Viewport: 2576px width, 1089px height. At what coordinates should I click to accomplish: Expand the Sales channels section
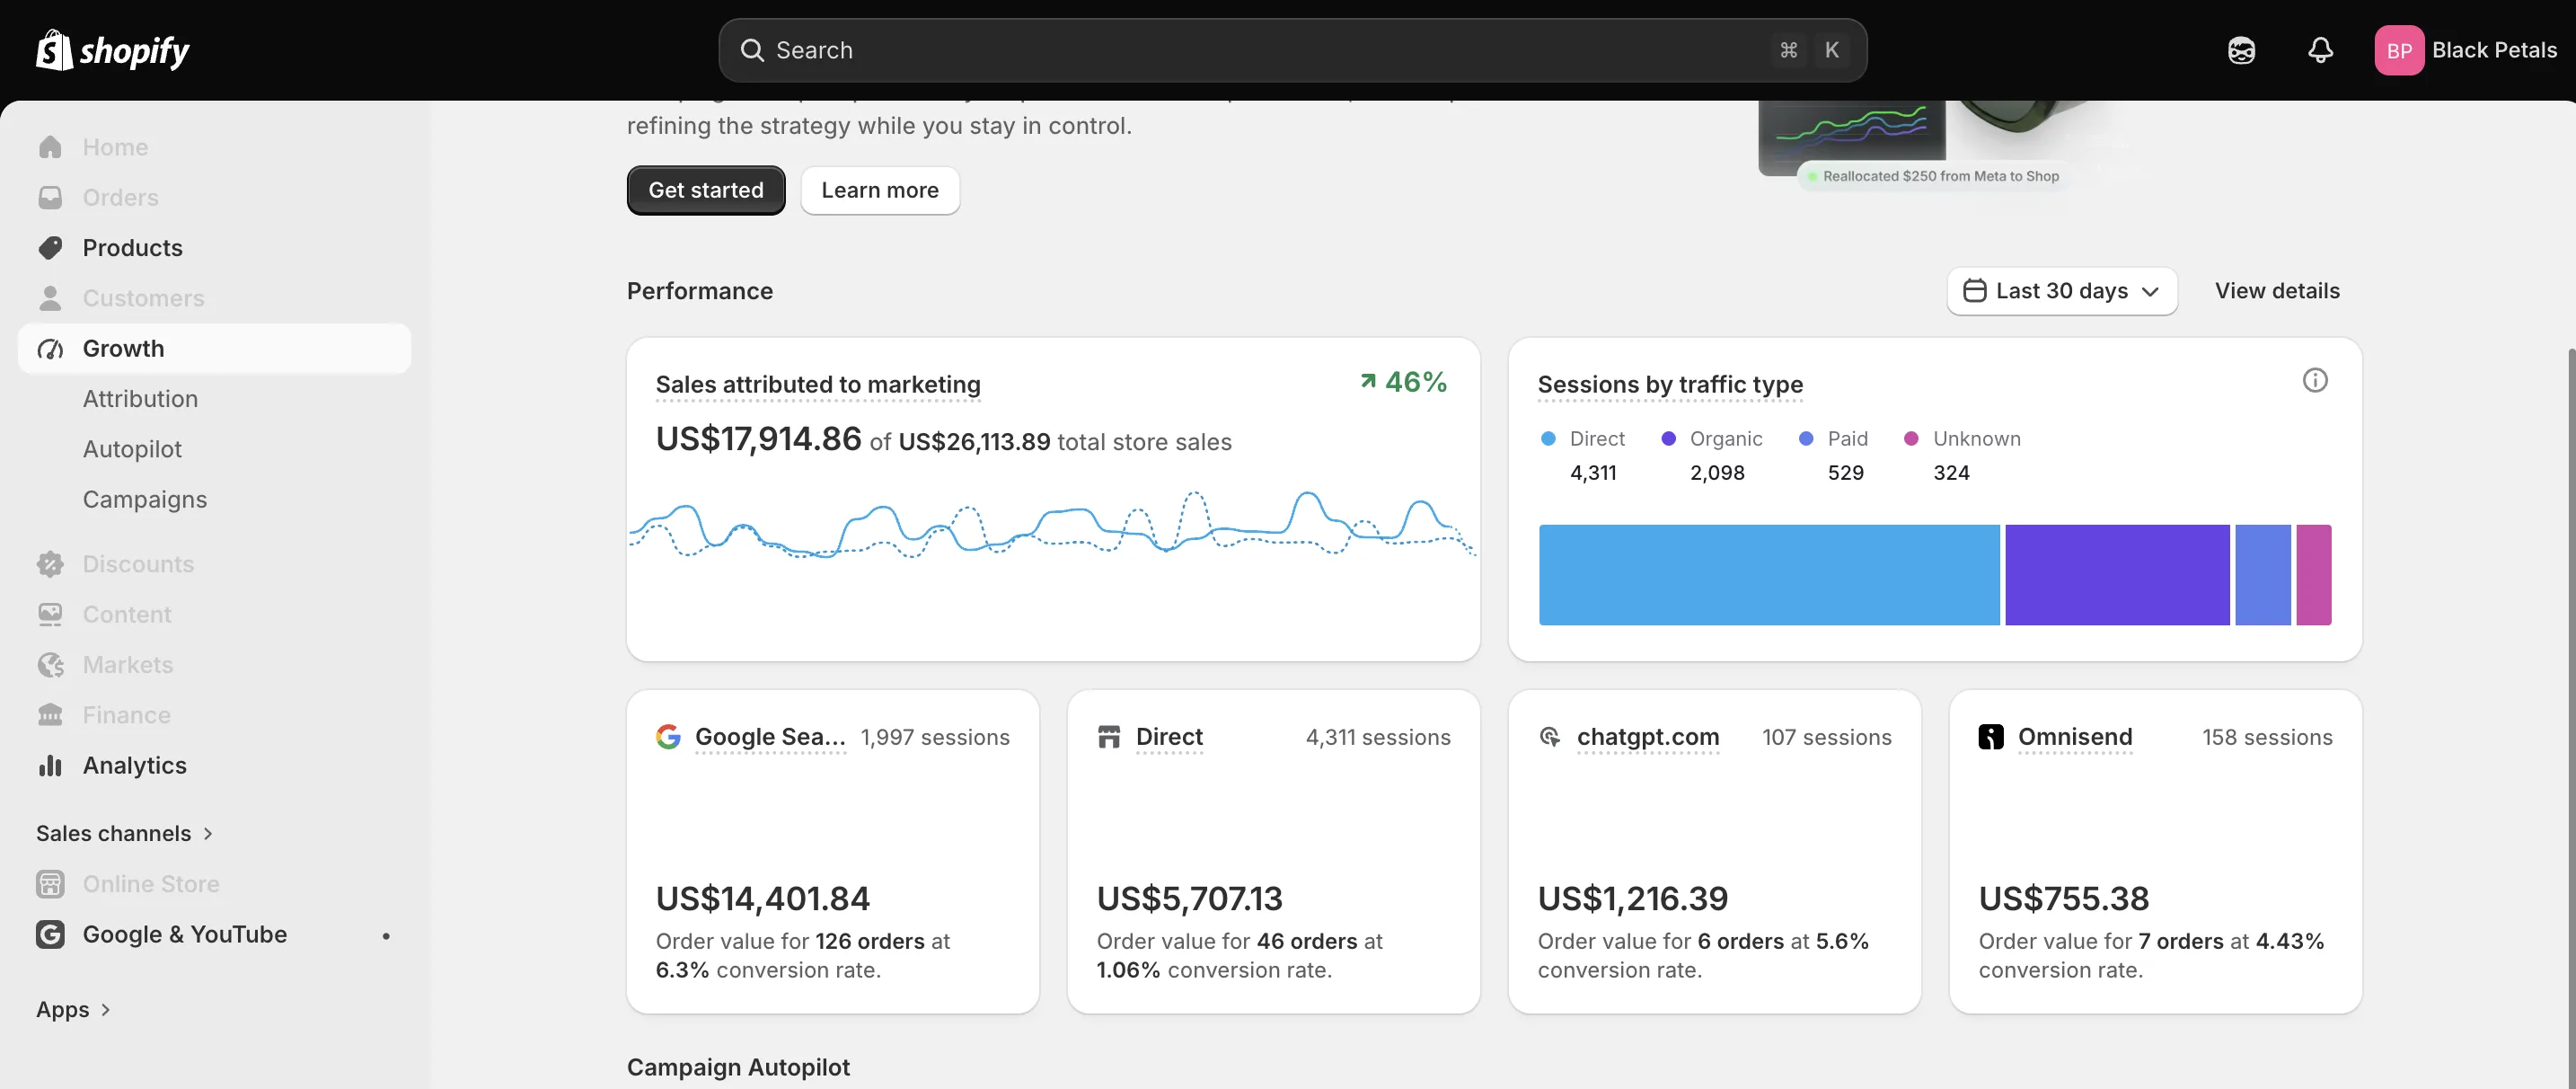[124, 834]
